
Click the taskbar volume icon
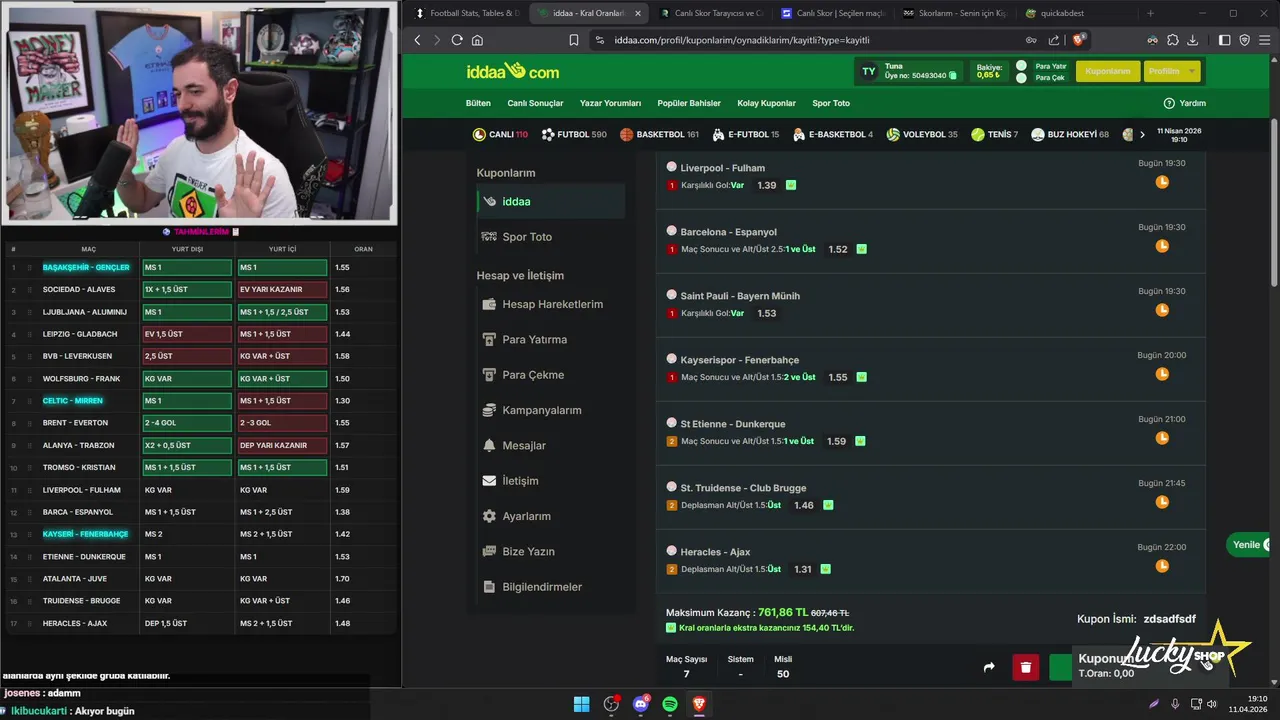[1211, 704]
